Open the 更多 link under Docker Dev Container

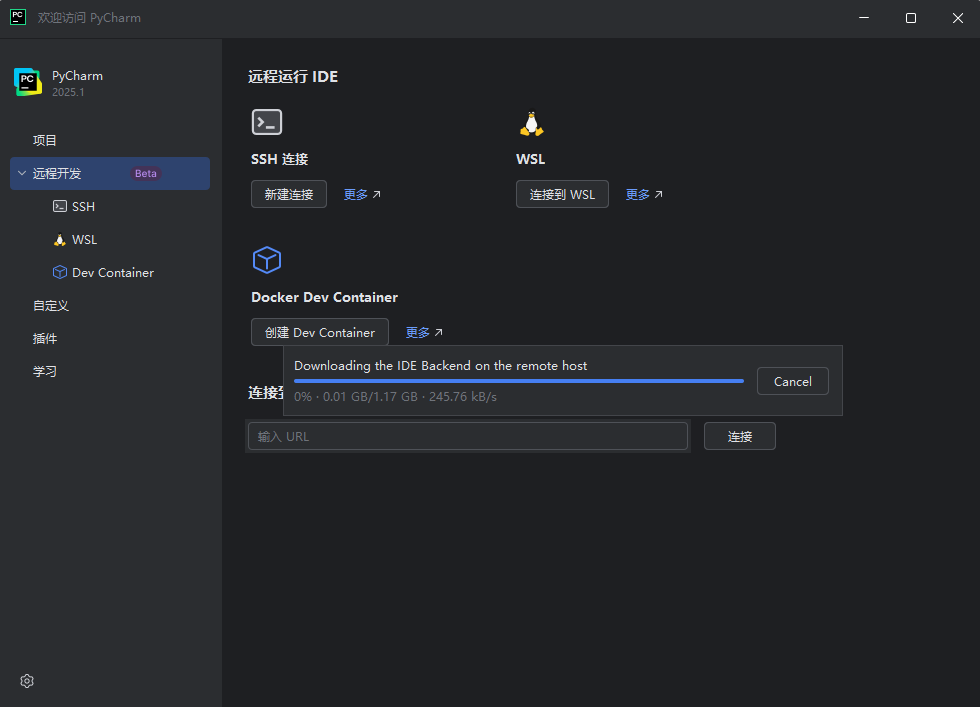418,333
